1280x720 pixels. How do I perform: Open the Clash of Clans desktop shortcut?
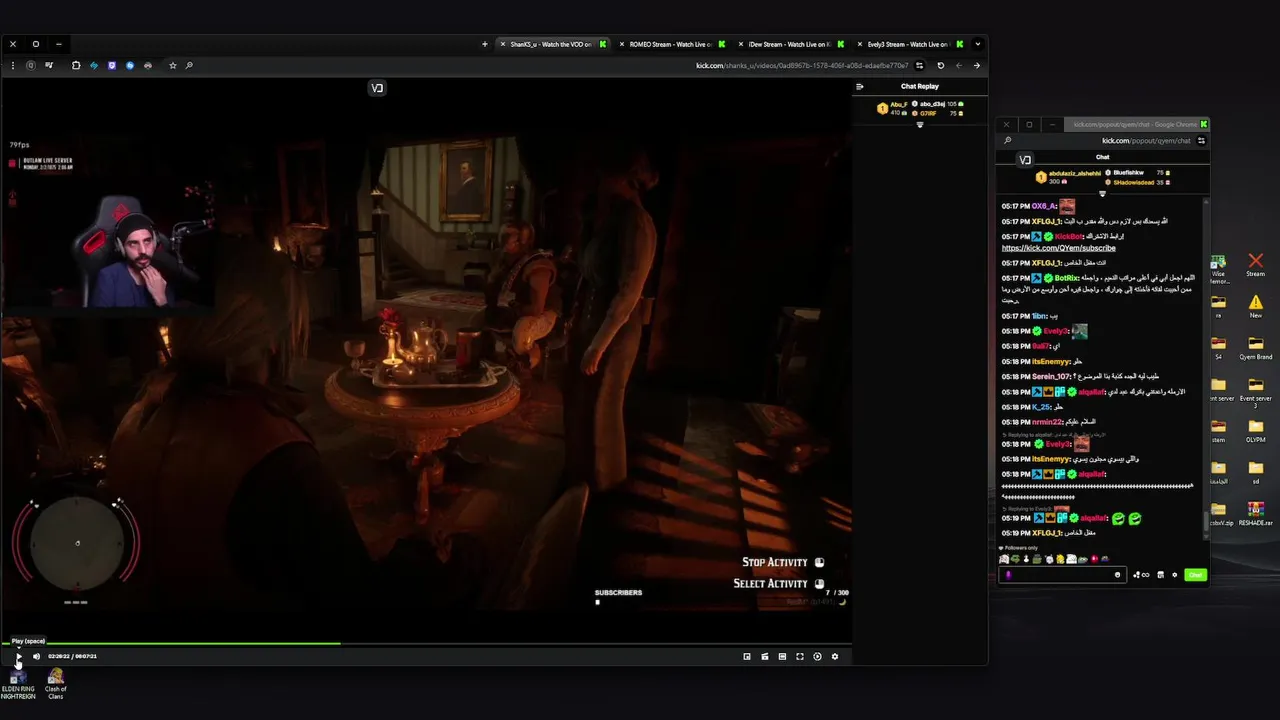[55, 684]
